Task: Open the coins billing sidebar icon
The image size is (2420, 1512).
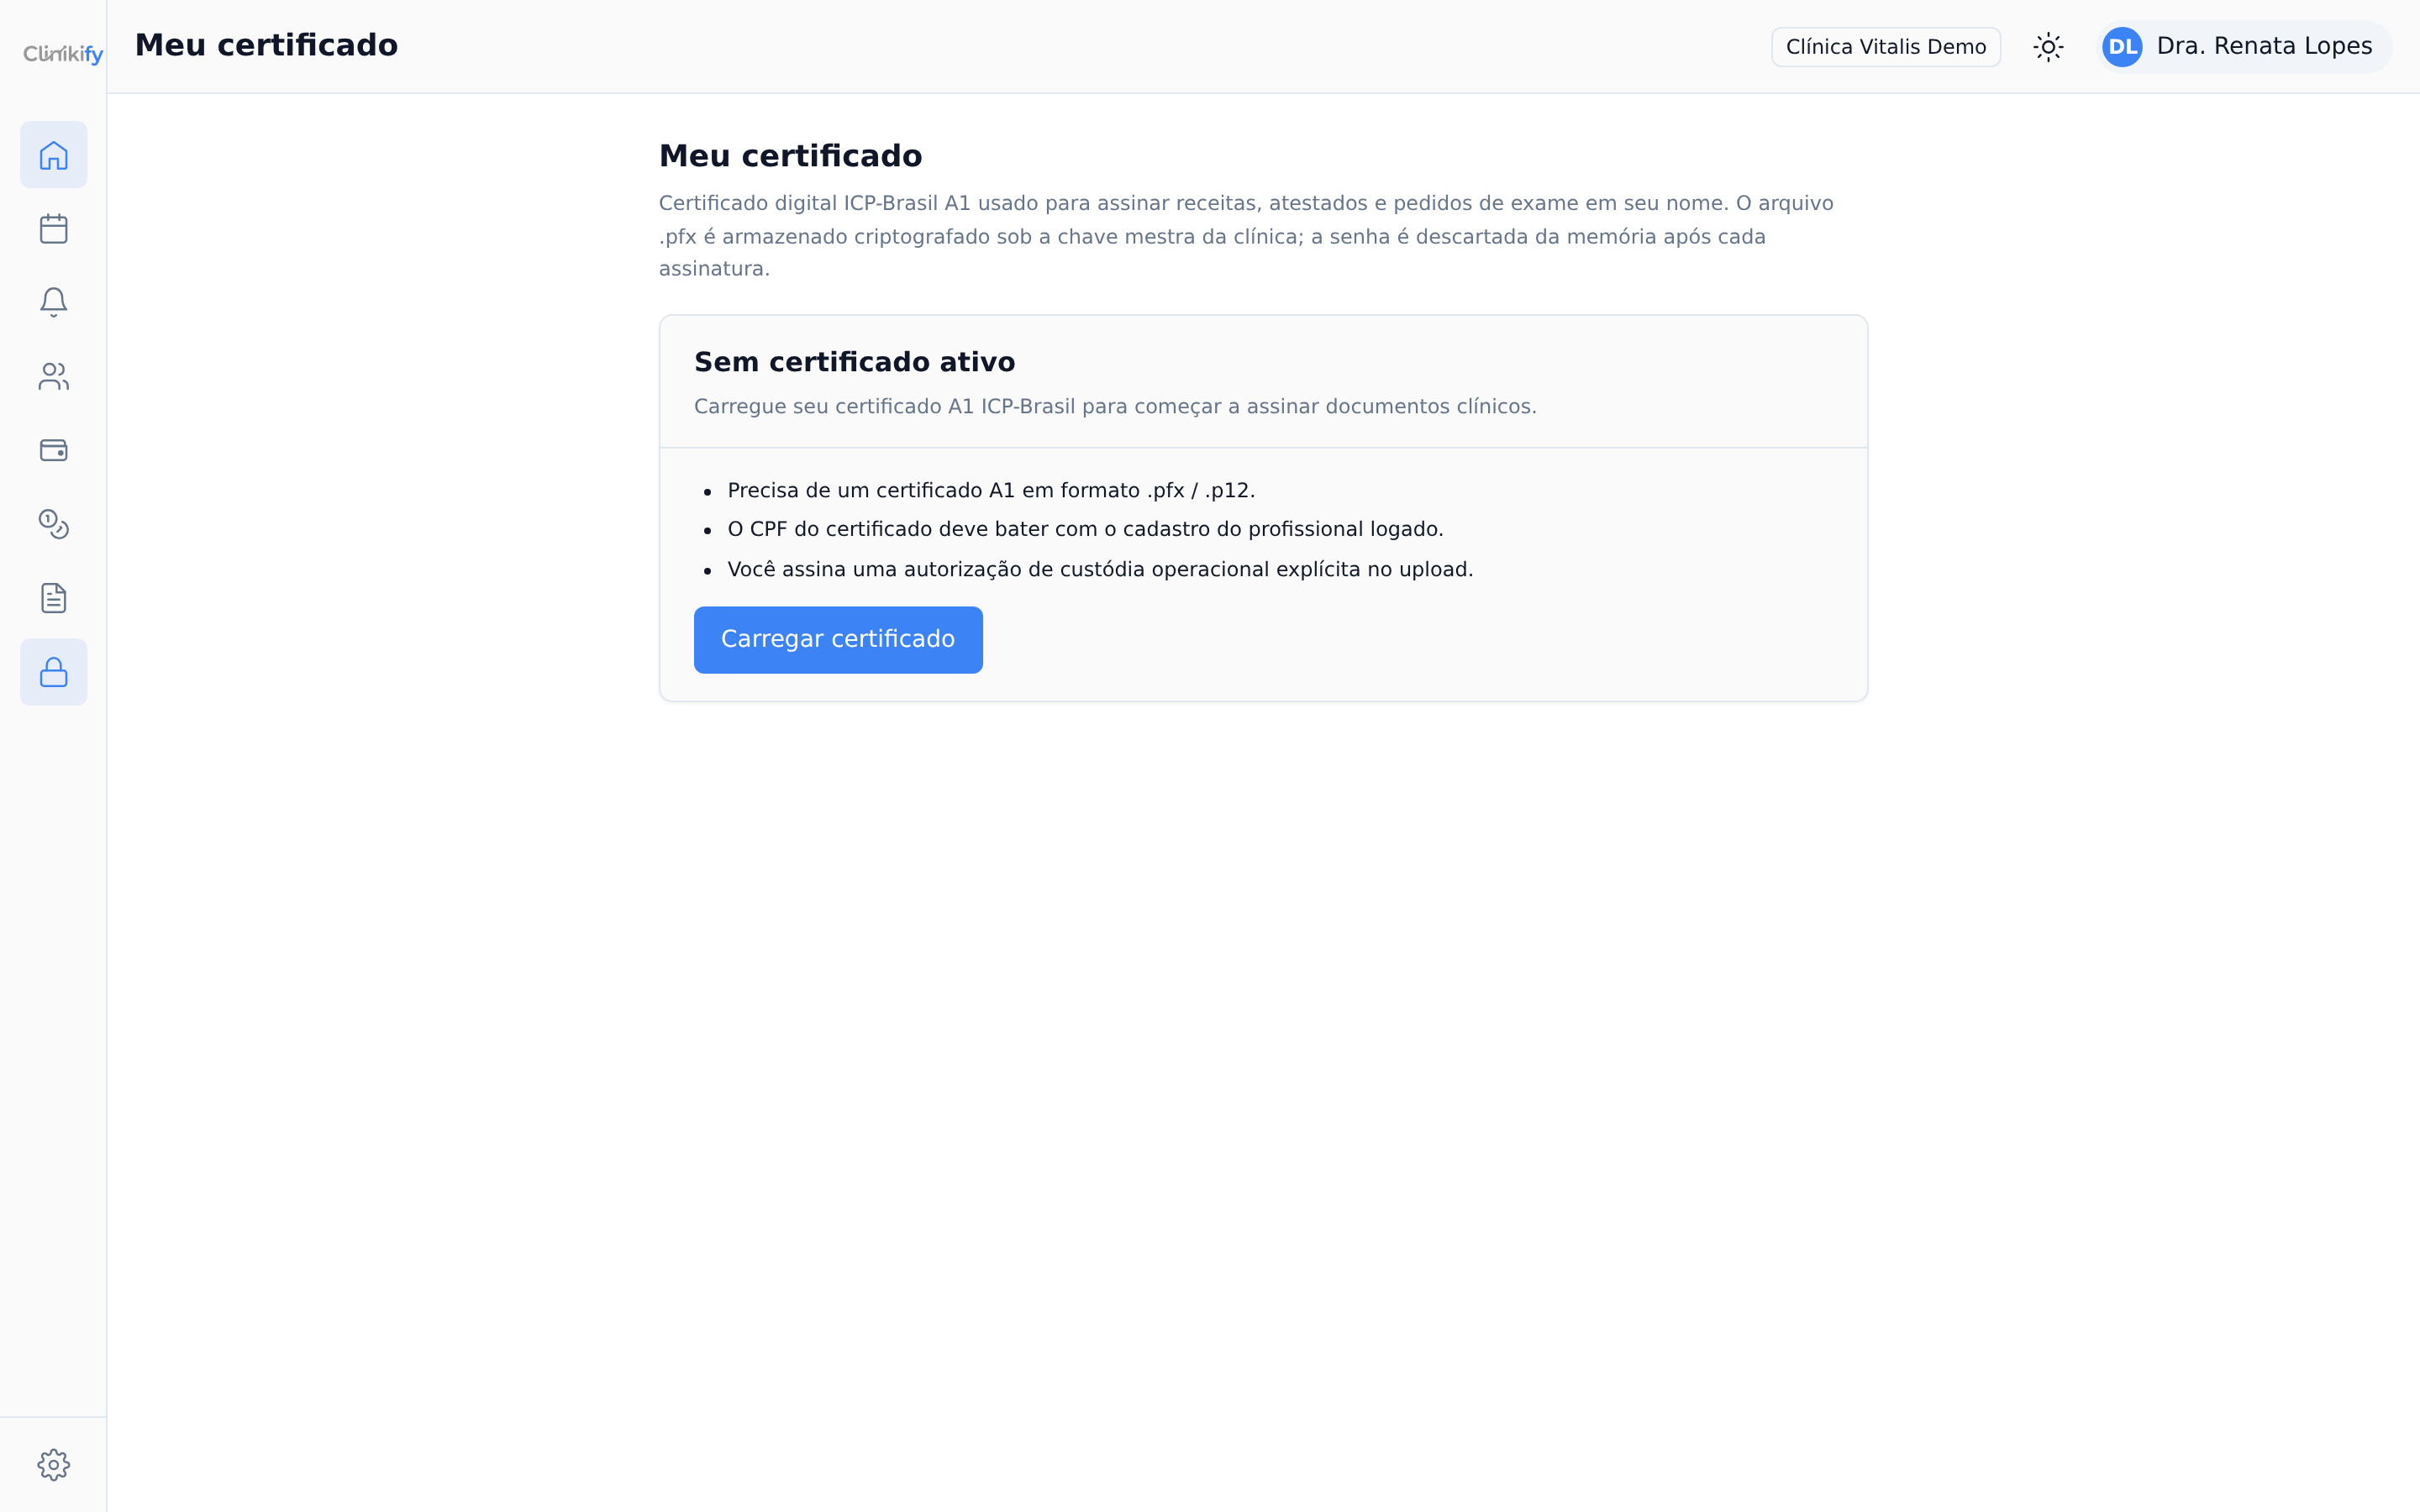Action: click(54, 524)
